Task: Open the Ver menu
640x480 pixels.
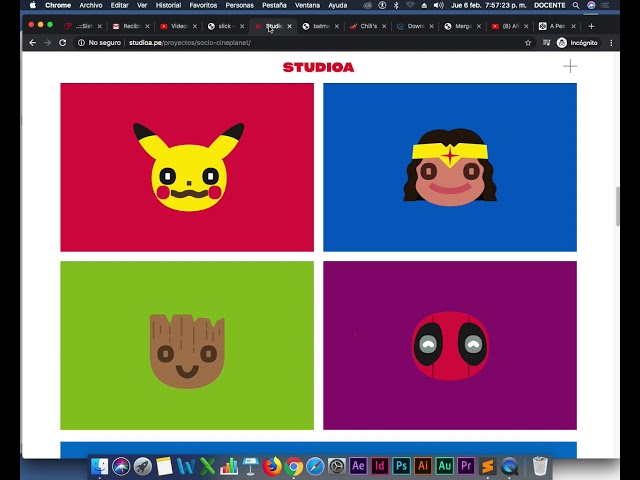Action: [x=142, y=5]
